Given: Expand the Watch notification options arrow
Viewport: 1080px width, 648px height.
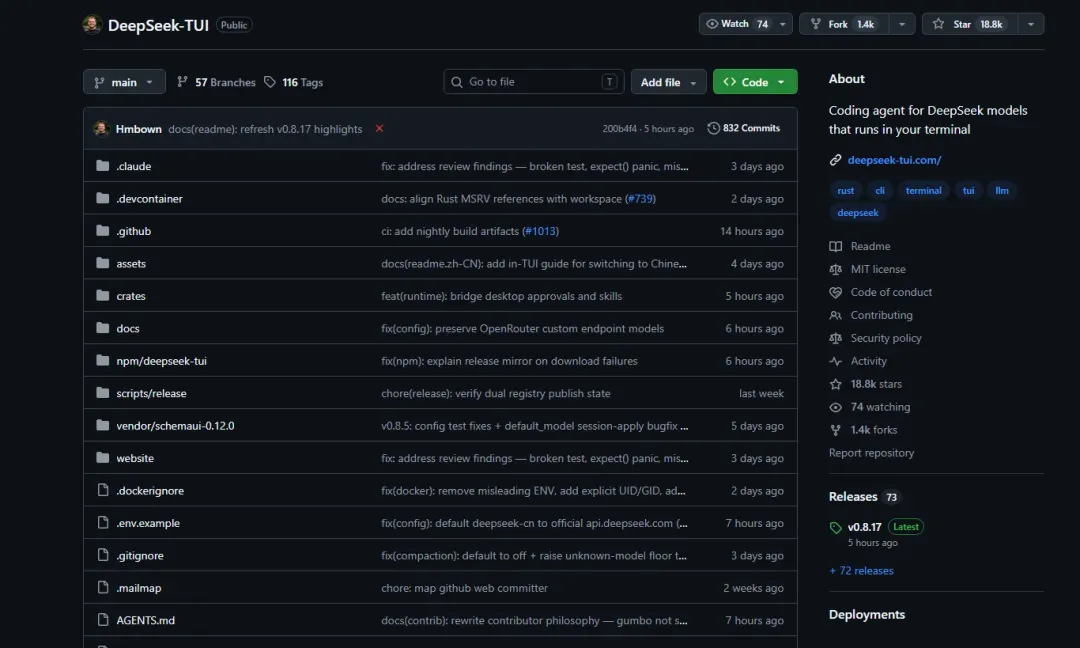Looking at the screenshot, I should [782, 24].
